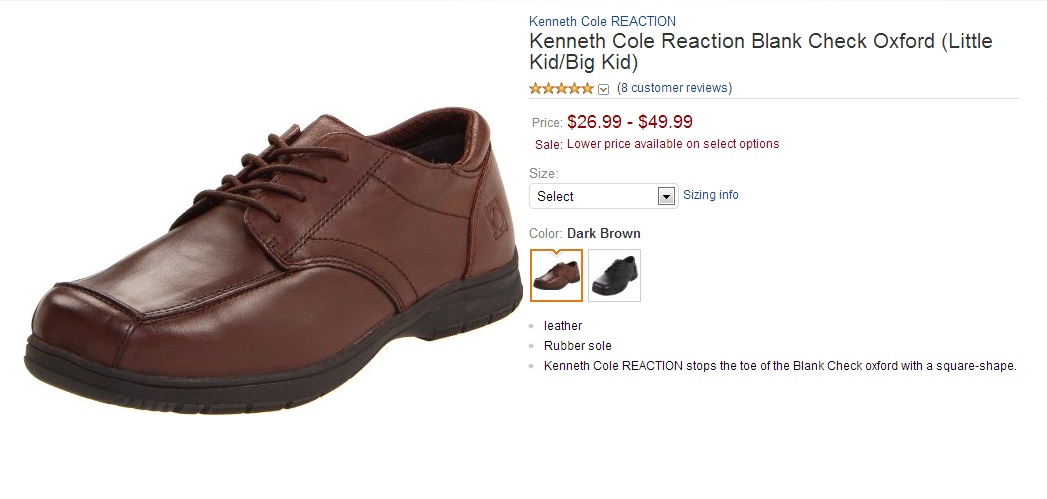Click the five-star rating icons

560,88
